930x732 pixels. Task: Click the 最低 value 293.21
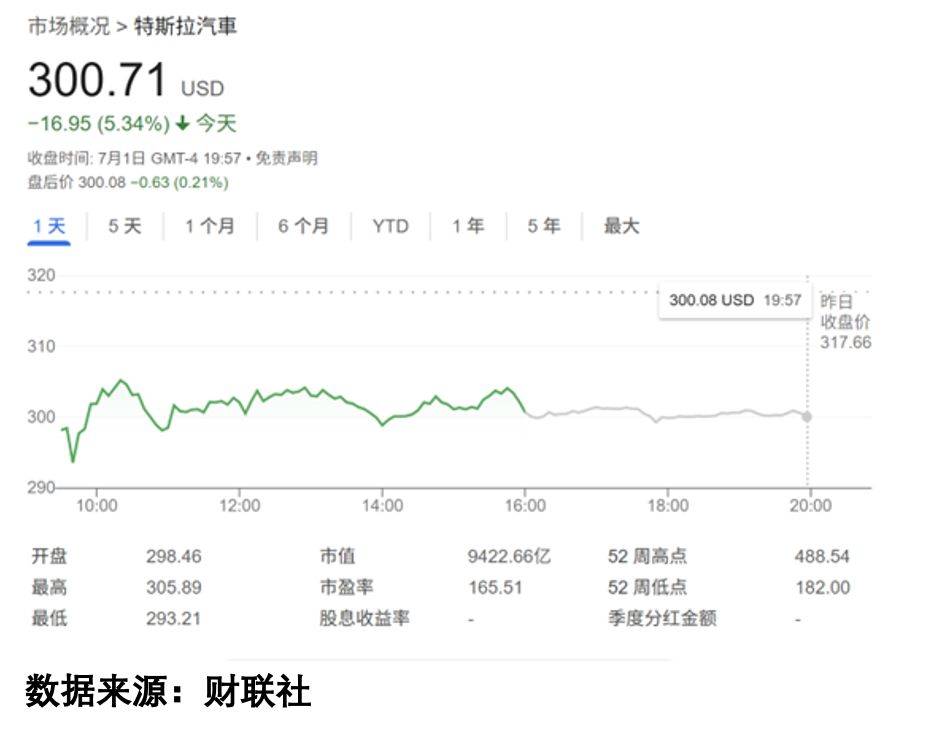tap(174, 618)
